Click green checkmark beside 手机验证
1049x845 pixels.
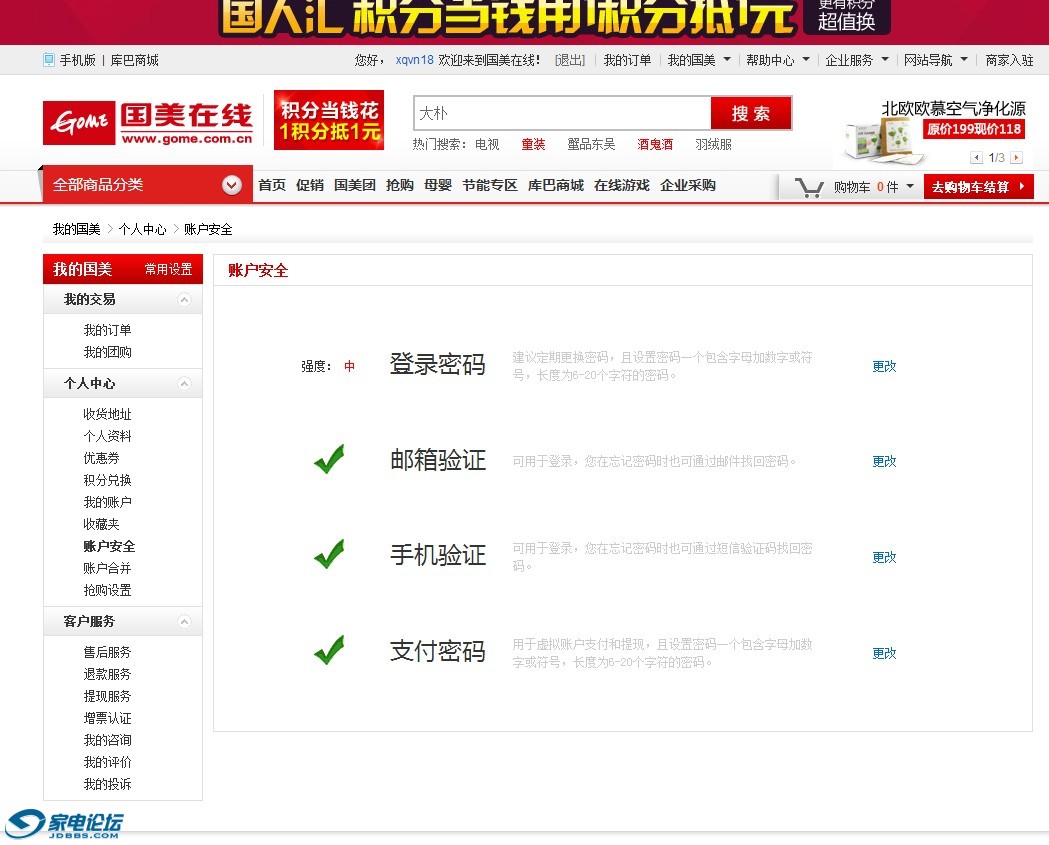coord(328,555)
